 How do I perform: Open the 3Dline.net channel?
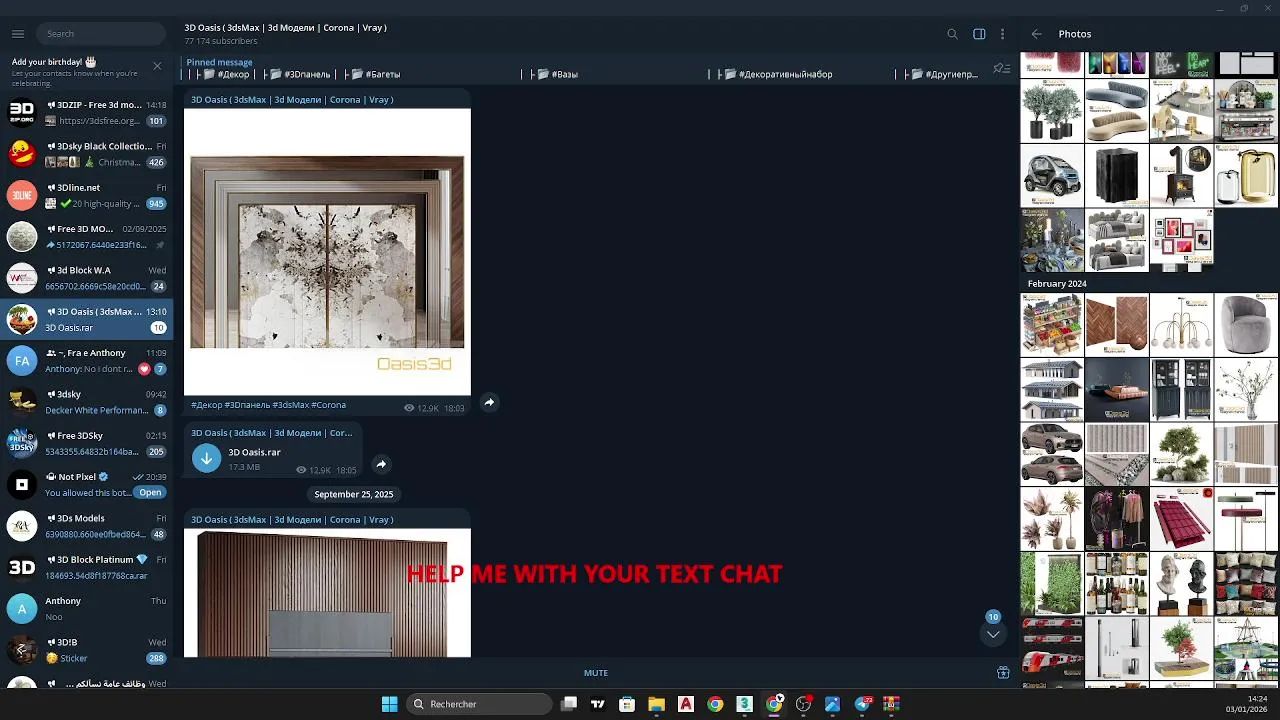click(87, 195)
